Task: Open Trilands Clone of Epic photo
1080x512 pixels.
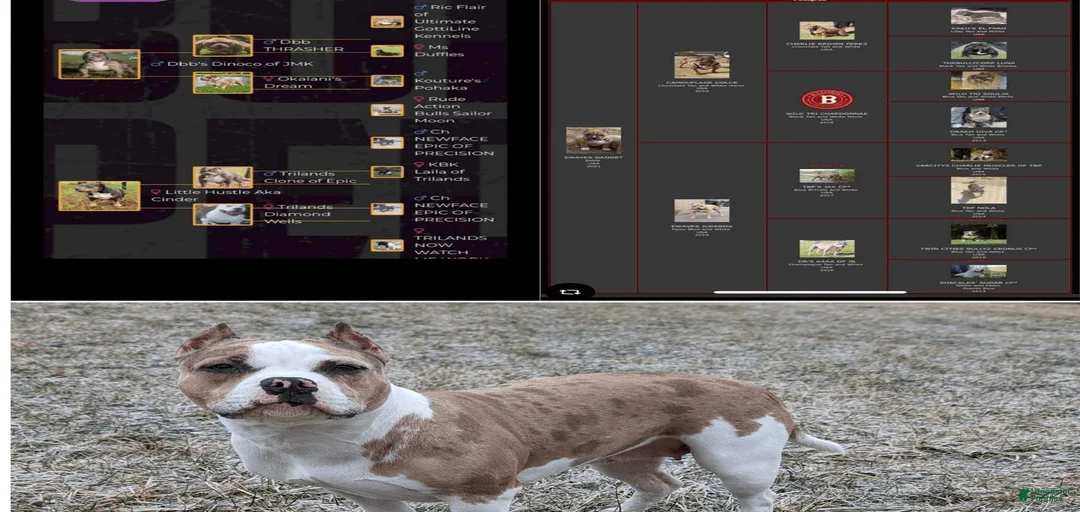Action: point(222,177)
